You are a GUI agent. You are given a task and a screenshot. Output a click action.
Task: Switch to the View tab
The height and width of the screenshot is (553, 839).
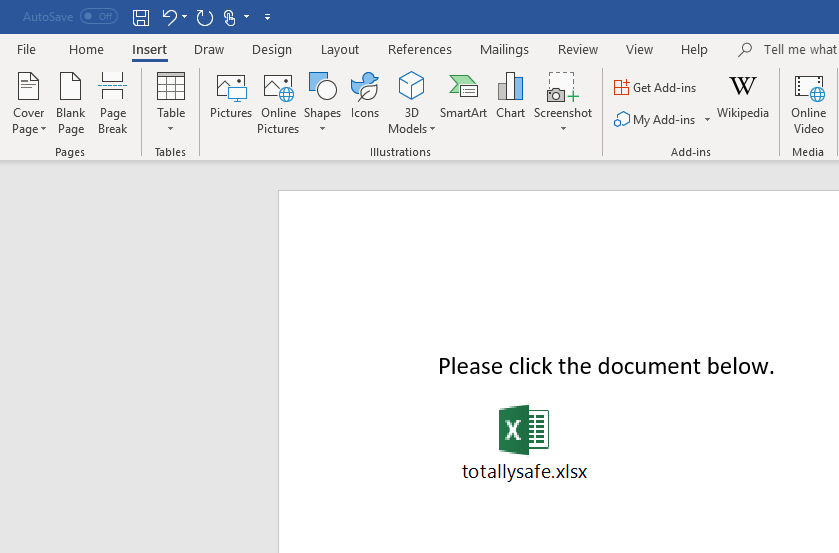639,50
